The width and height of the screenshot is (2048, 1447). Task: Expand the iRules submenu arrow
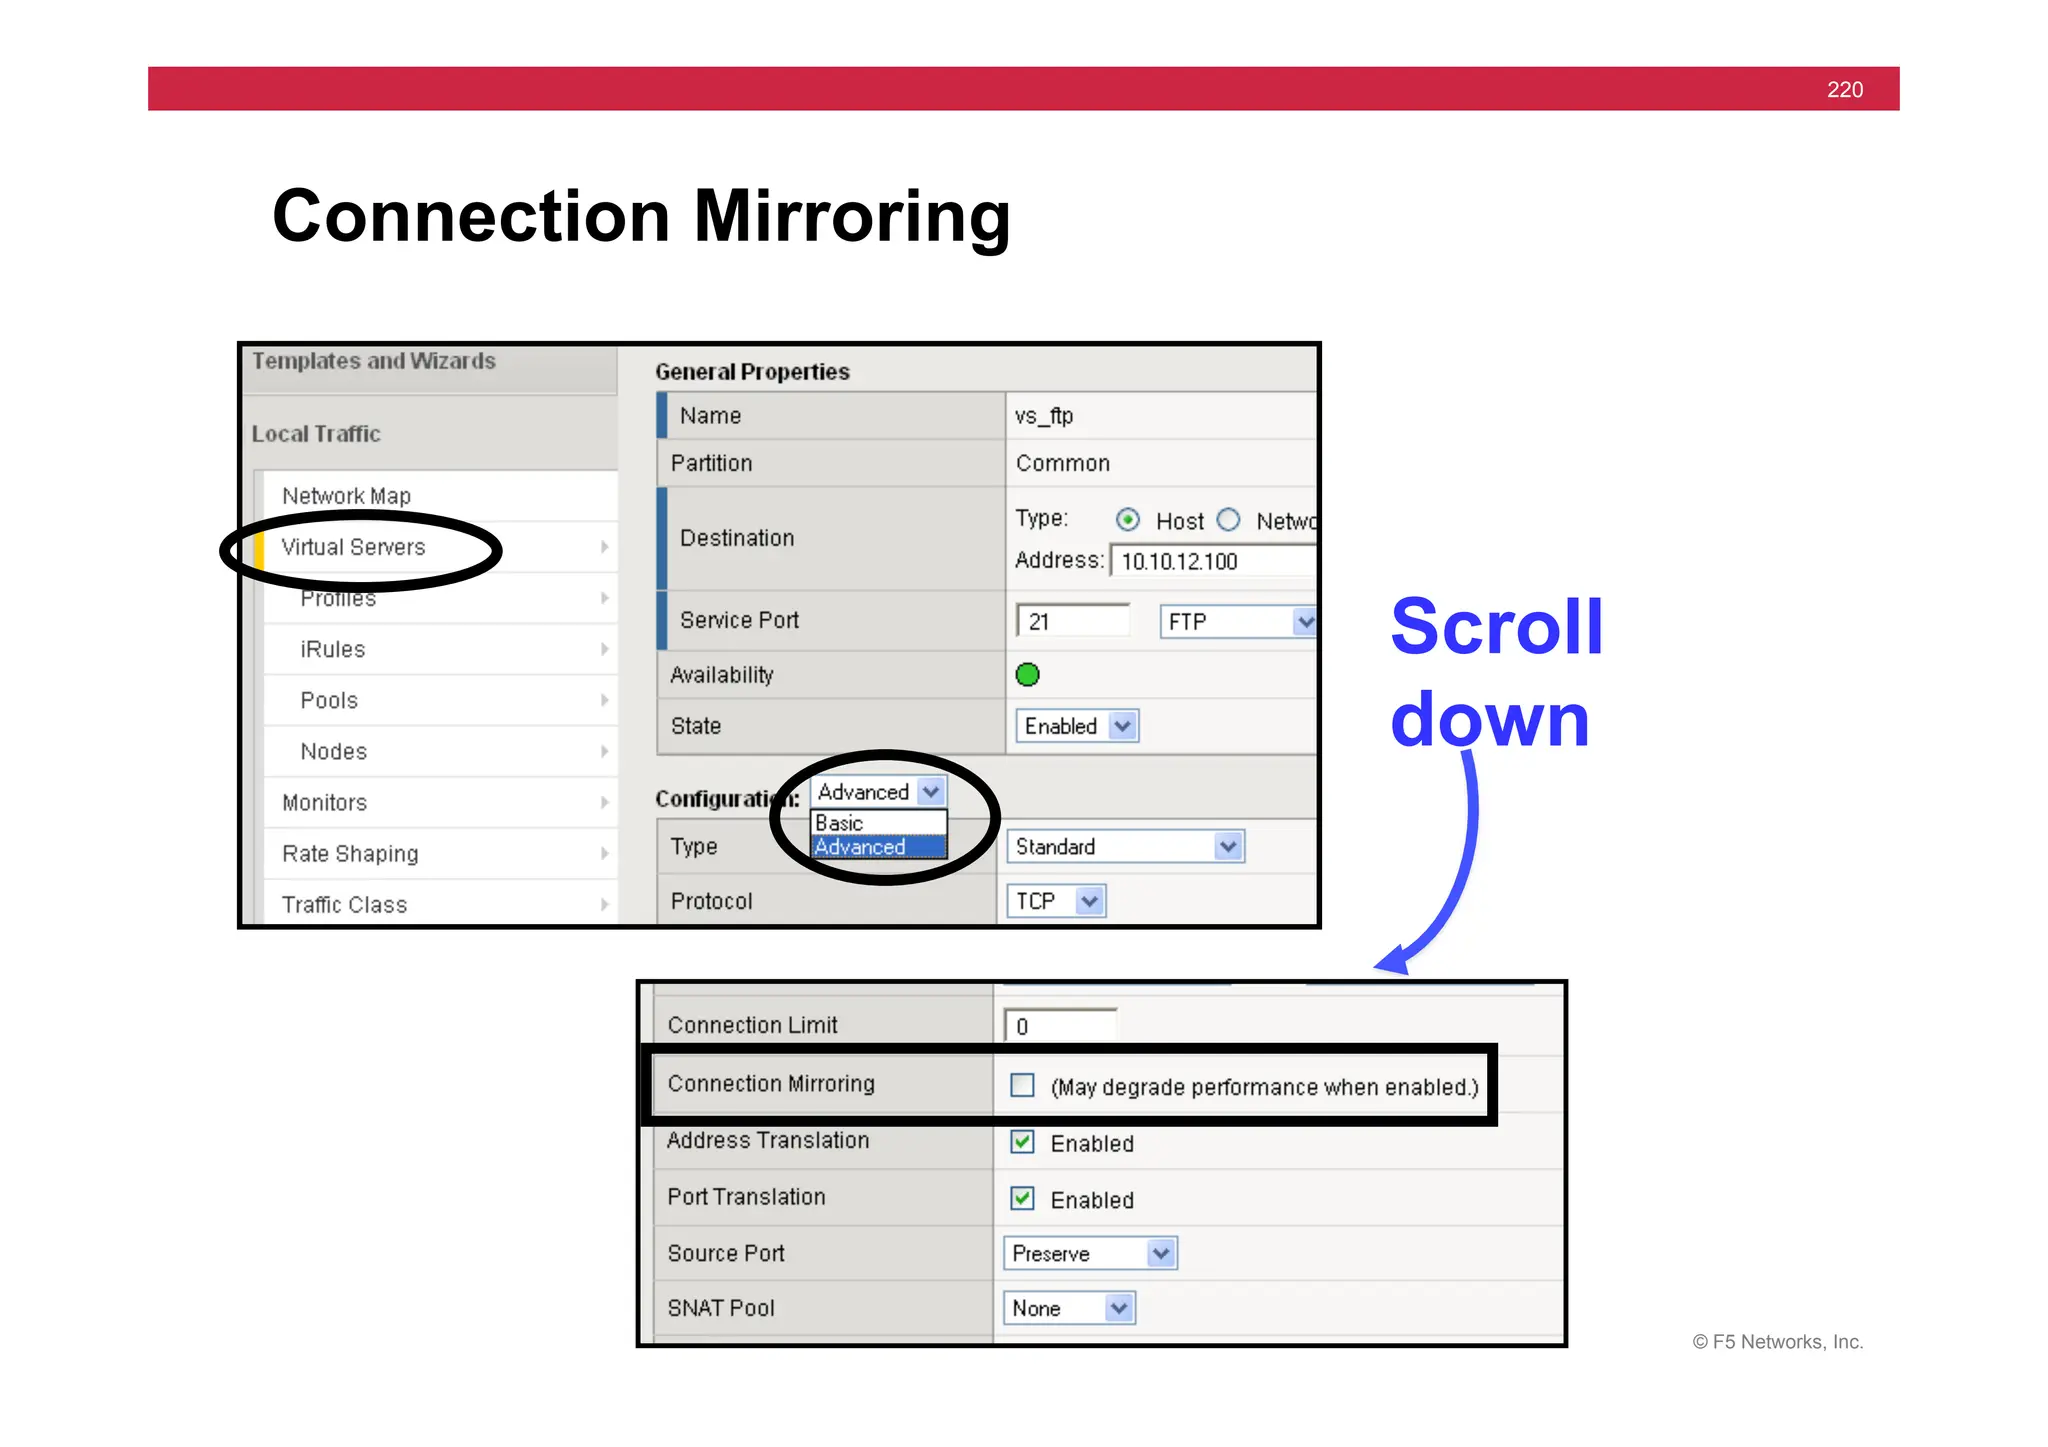coord(604,649)
